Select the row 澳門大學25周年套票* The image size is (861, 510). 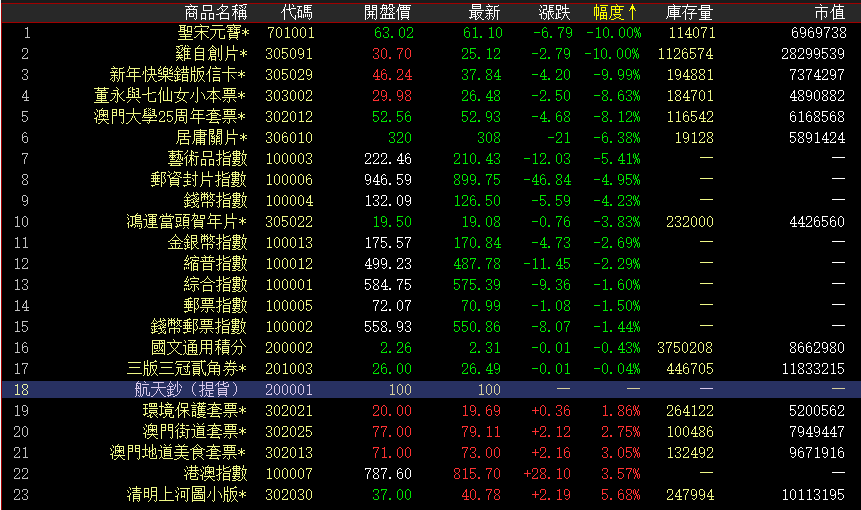tap(430, 117)
